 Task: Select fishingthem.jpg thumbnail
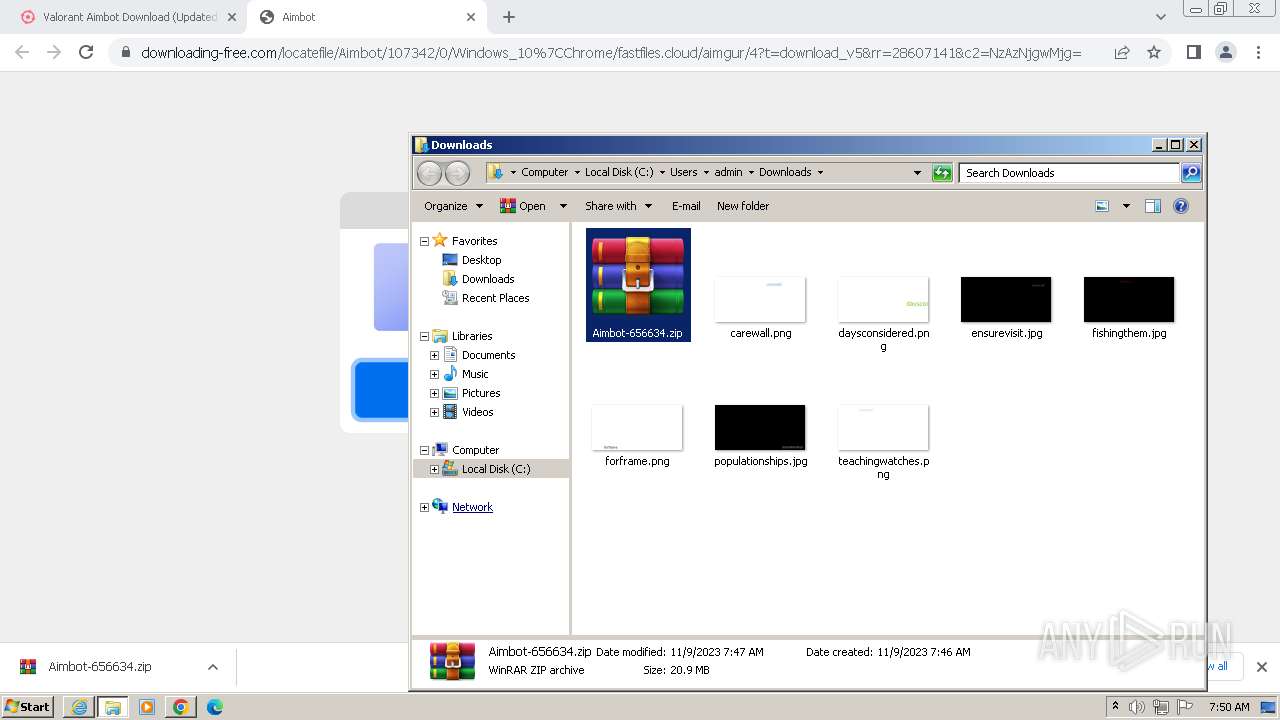[x=1129, y=300]
